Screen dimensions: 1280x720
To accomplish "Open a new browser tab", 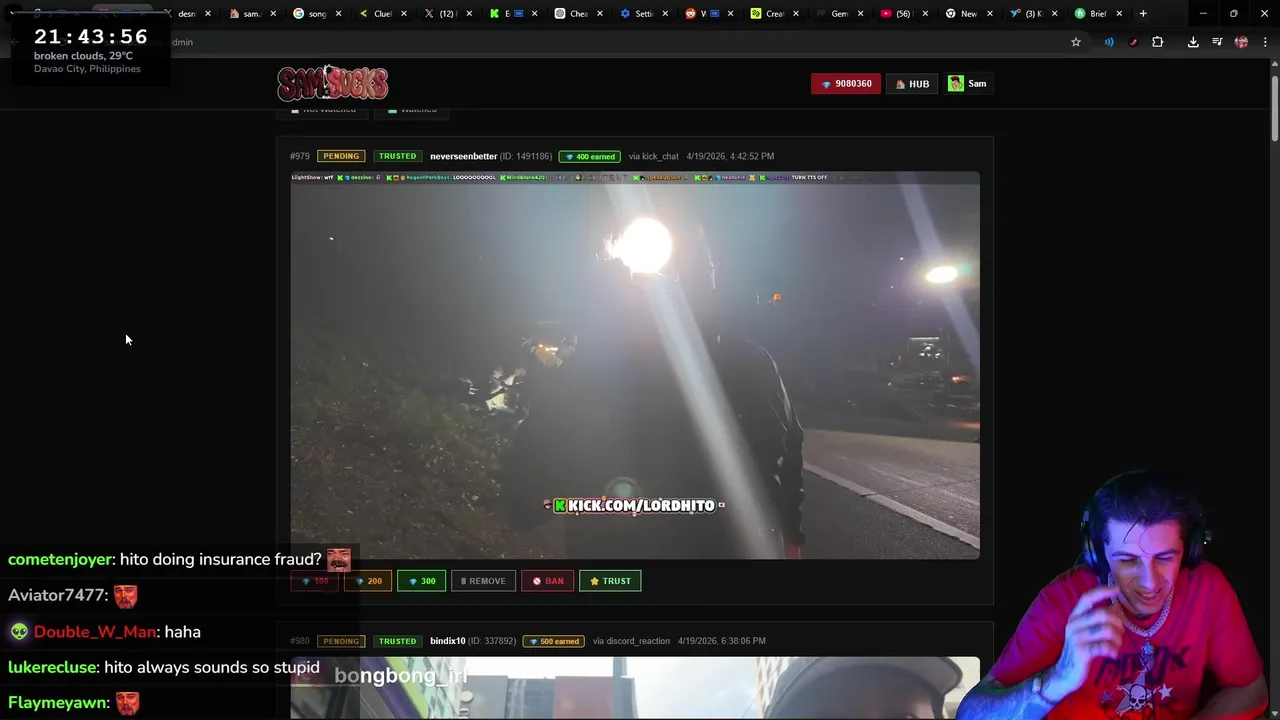I will click(1143, 14).
